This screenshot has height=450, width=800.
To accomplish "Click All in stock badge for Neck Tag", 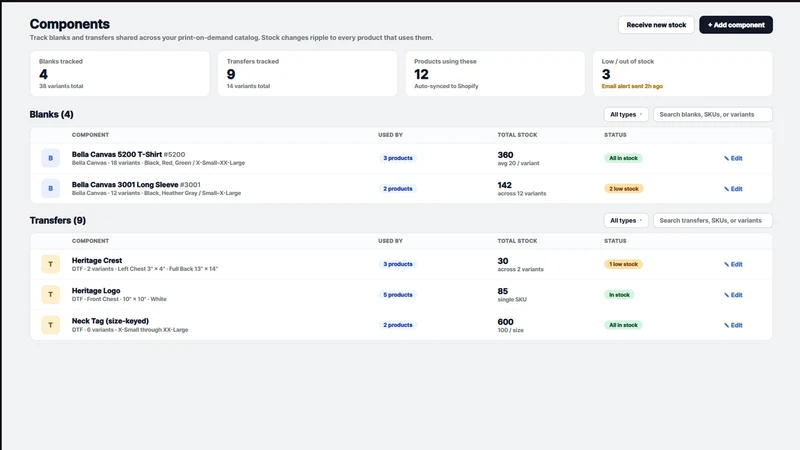I will coord(623,325).
